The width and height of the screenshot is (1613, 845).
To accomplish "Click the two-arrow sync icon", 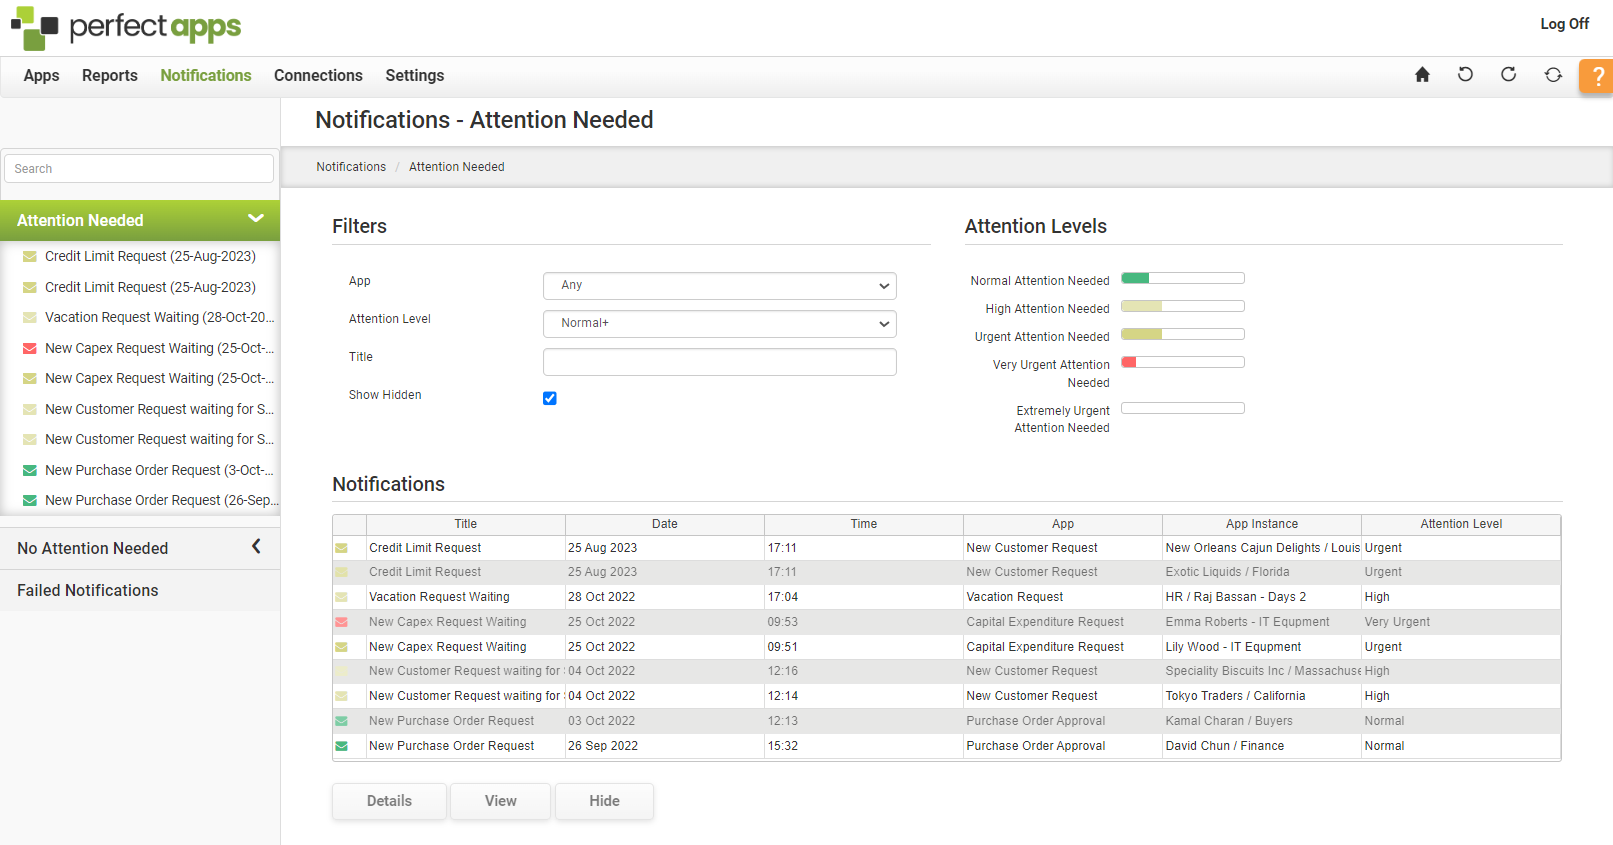I will [1552, 75].
